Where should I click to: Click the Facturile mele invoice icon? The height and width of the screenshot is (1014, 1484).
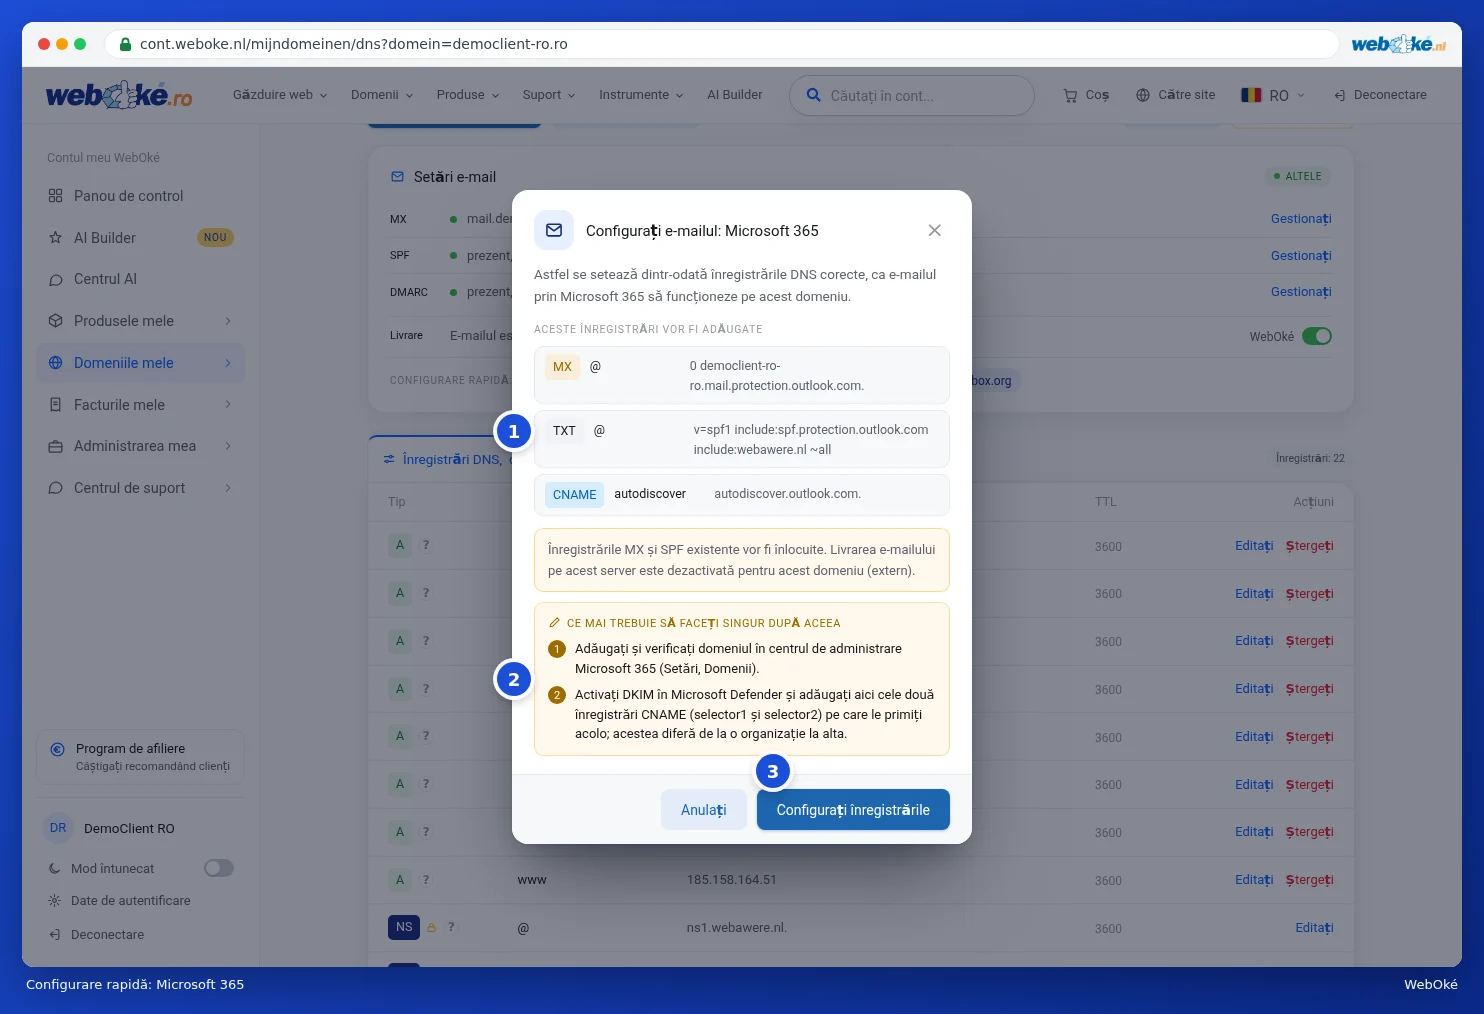(56, 405)
